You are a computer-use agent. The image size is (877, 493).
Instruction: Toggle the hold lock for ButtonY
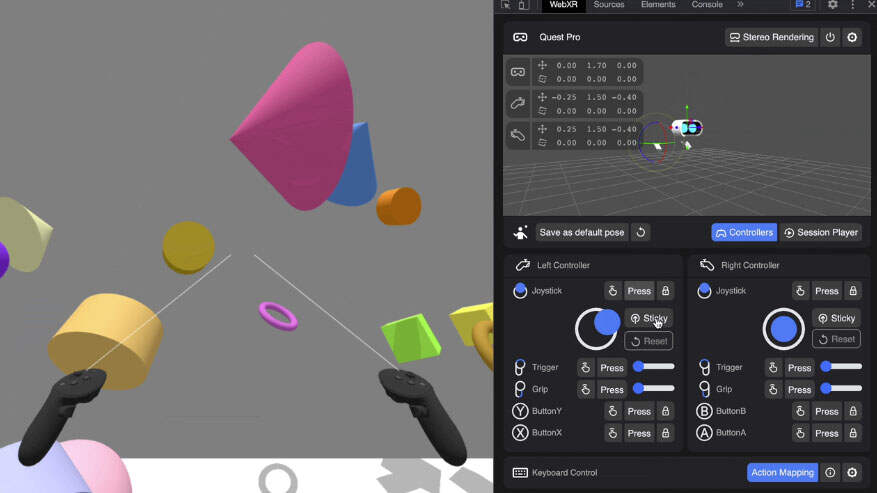tap(666, 411)
